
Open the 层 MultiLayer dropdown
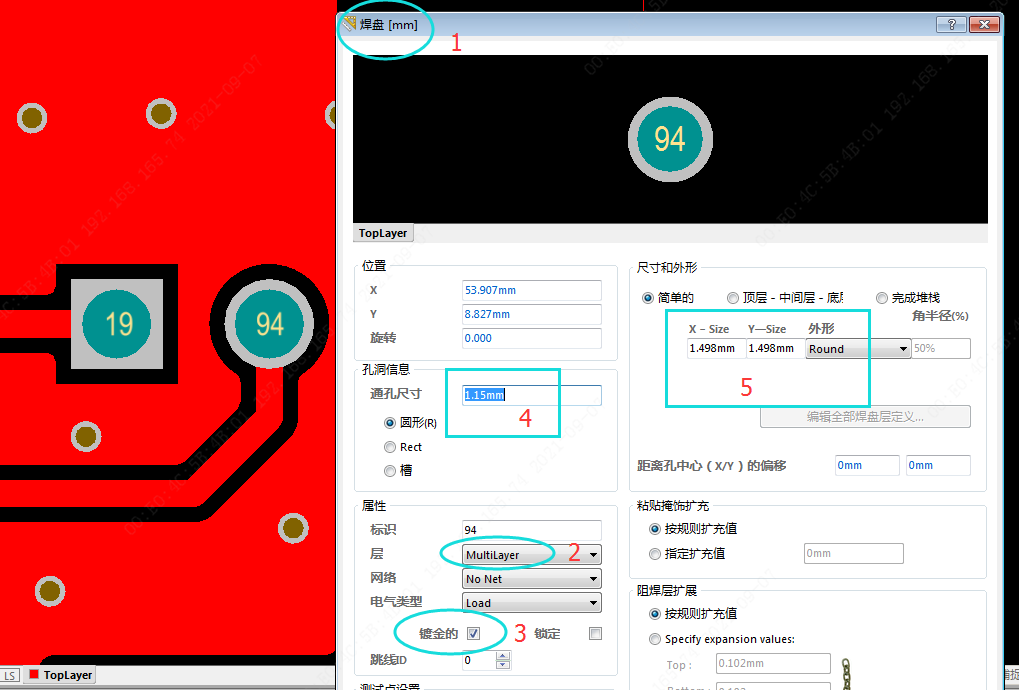click(594, 555)
